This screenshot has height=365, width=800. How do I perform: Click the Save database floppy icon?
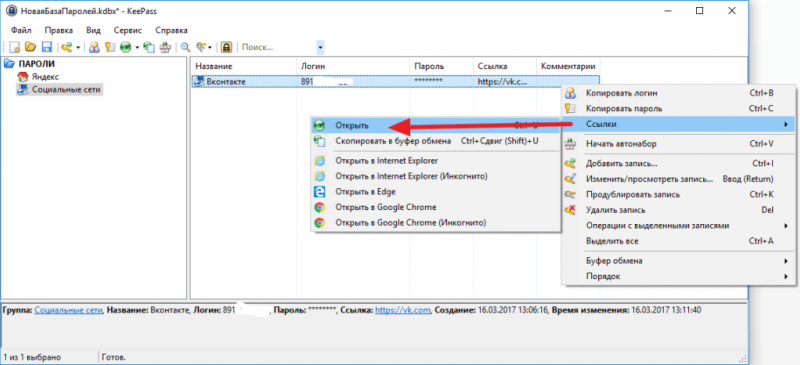point(46,47)
